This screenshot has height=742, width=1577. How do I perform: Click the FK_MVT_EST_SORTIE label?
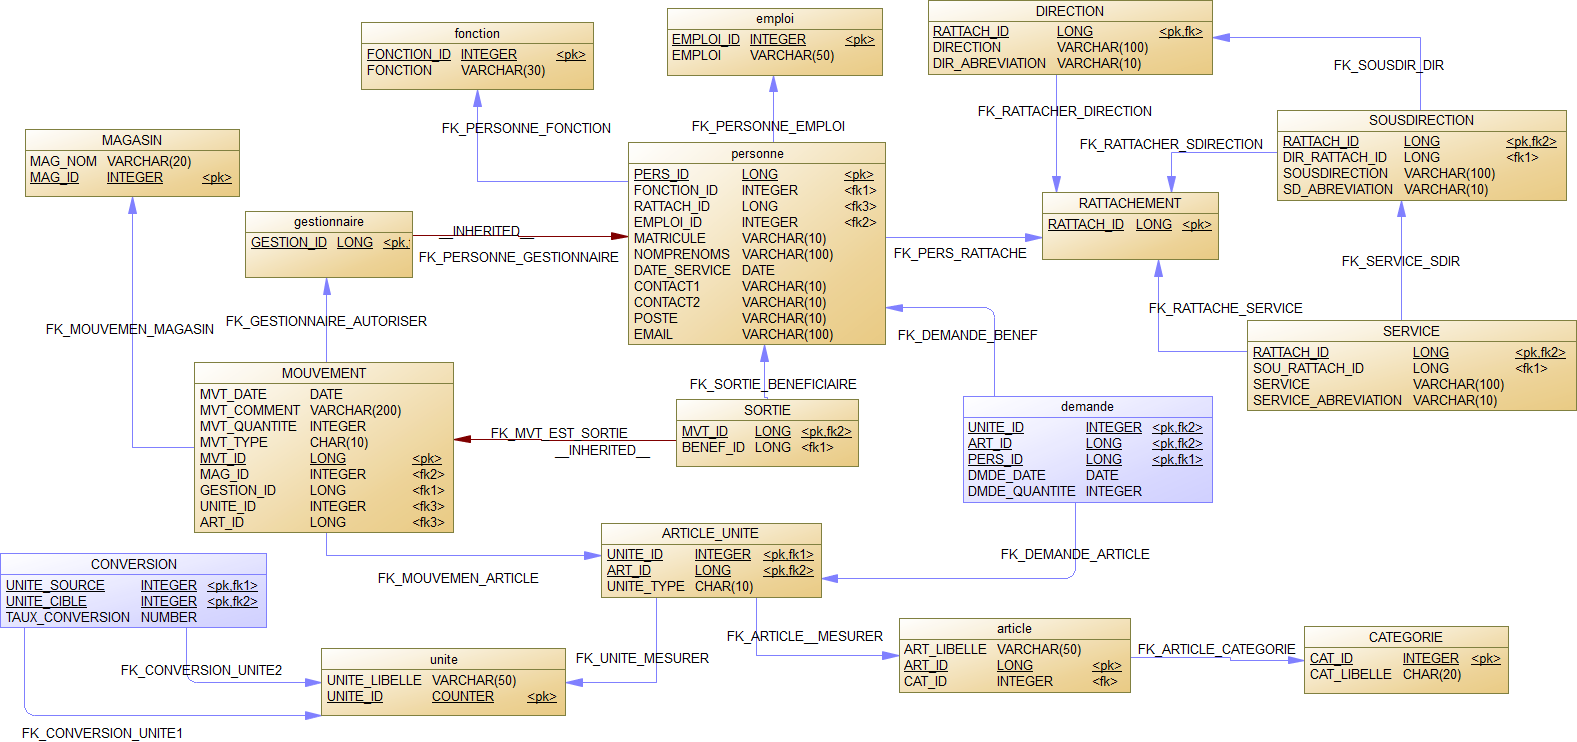click(559, 433)
